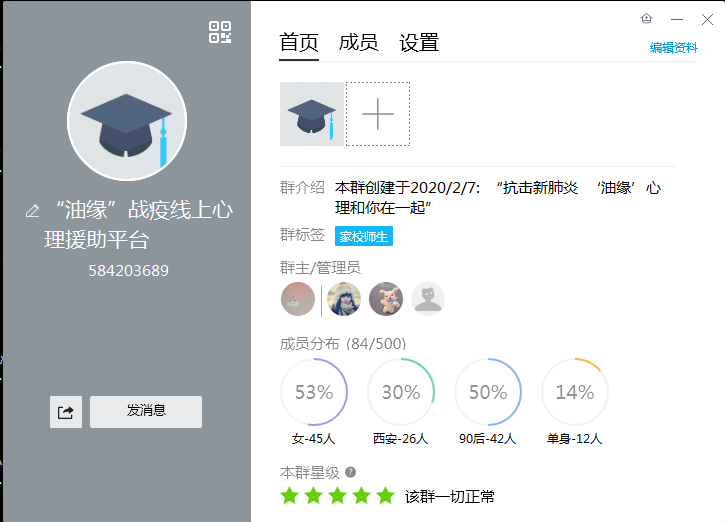
Task: Switch to the 首页 tab
Action: tap(299, 43)
